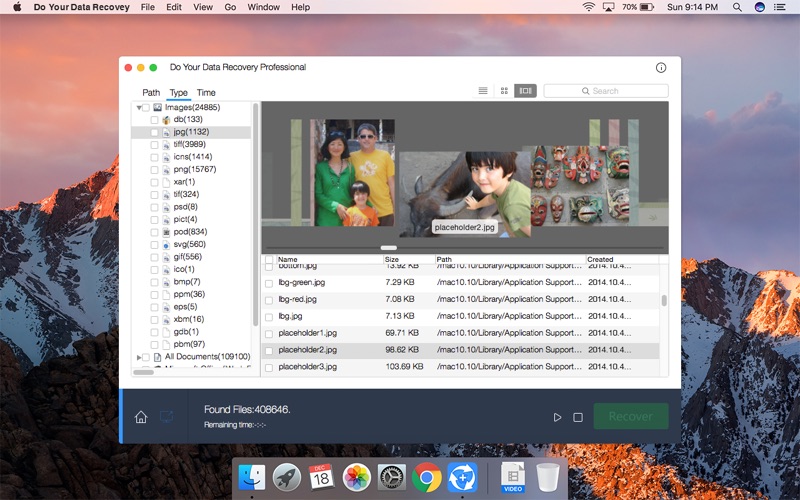This screenshot has width=800, height=500.
Task: Switch to thumbnail grid view icon
Action: 504,91
